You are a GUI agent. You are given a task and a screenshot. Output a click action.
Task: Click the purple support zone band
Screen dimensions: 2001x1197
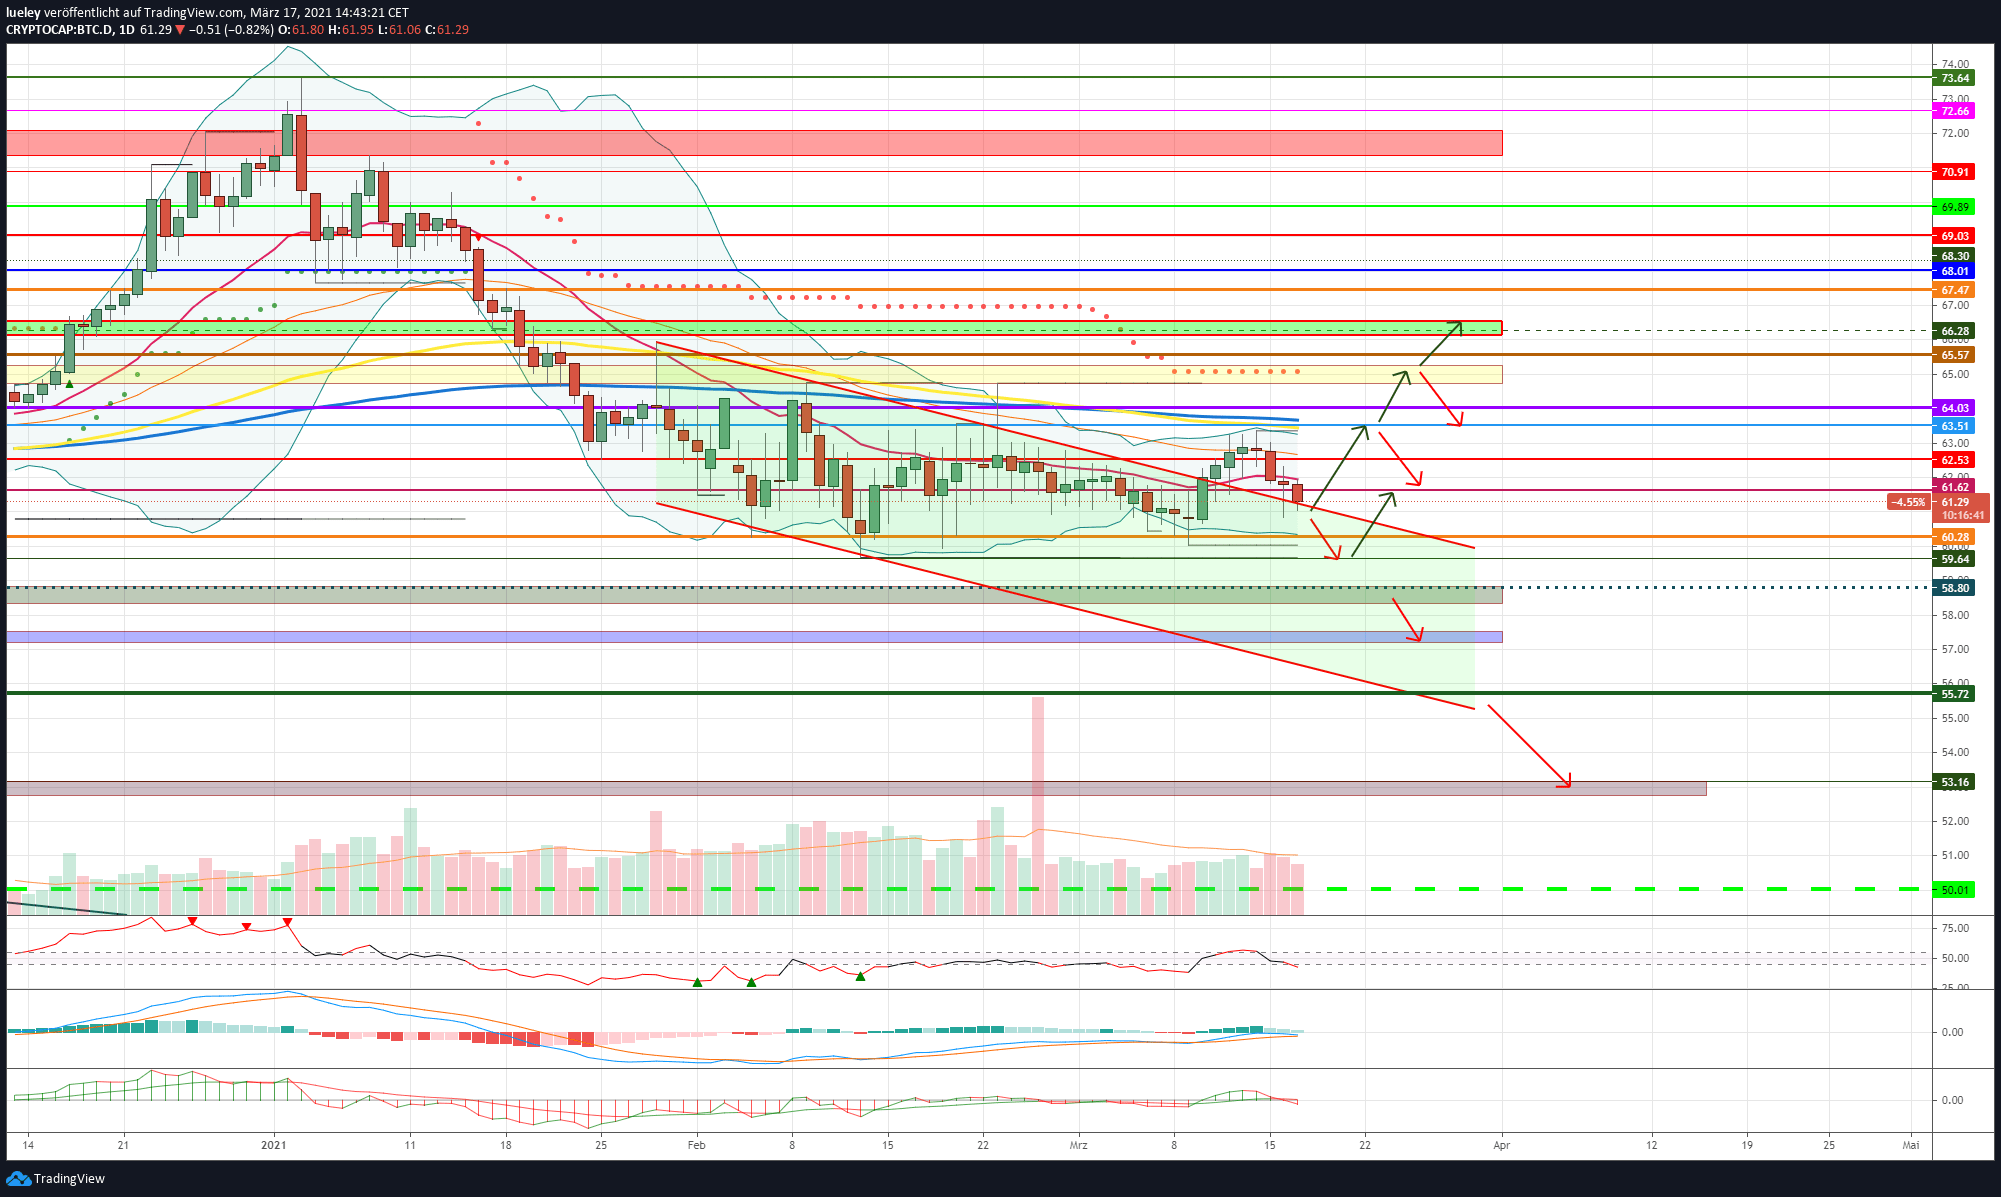[754, 637]
